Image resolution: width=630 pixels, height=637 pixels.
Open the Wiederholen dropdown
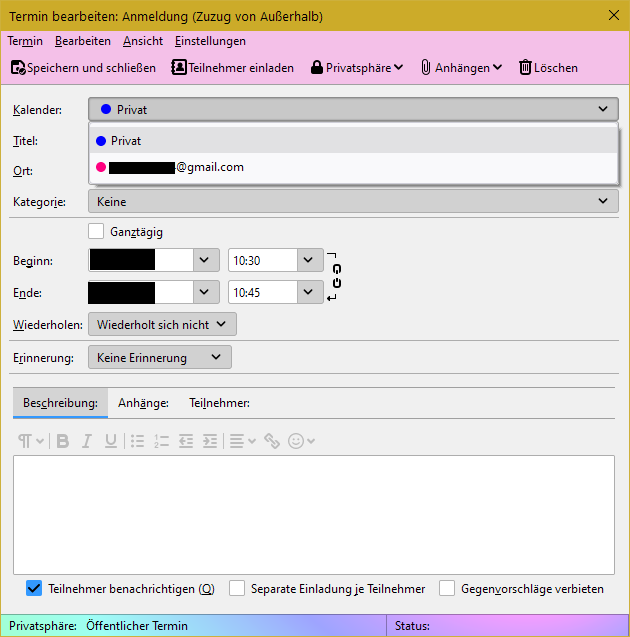(x=162, y=324)
